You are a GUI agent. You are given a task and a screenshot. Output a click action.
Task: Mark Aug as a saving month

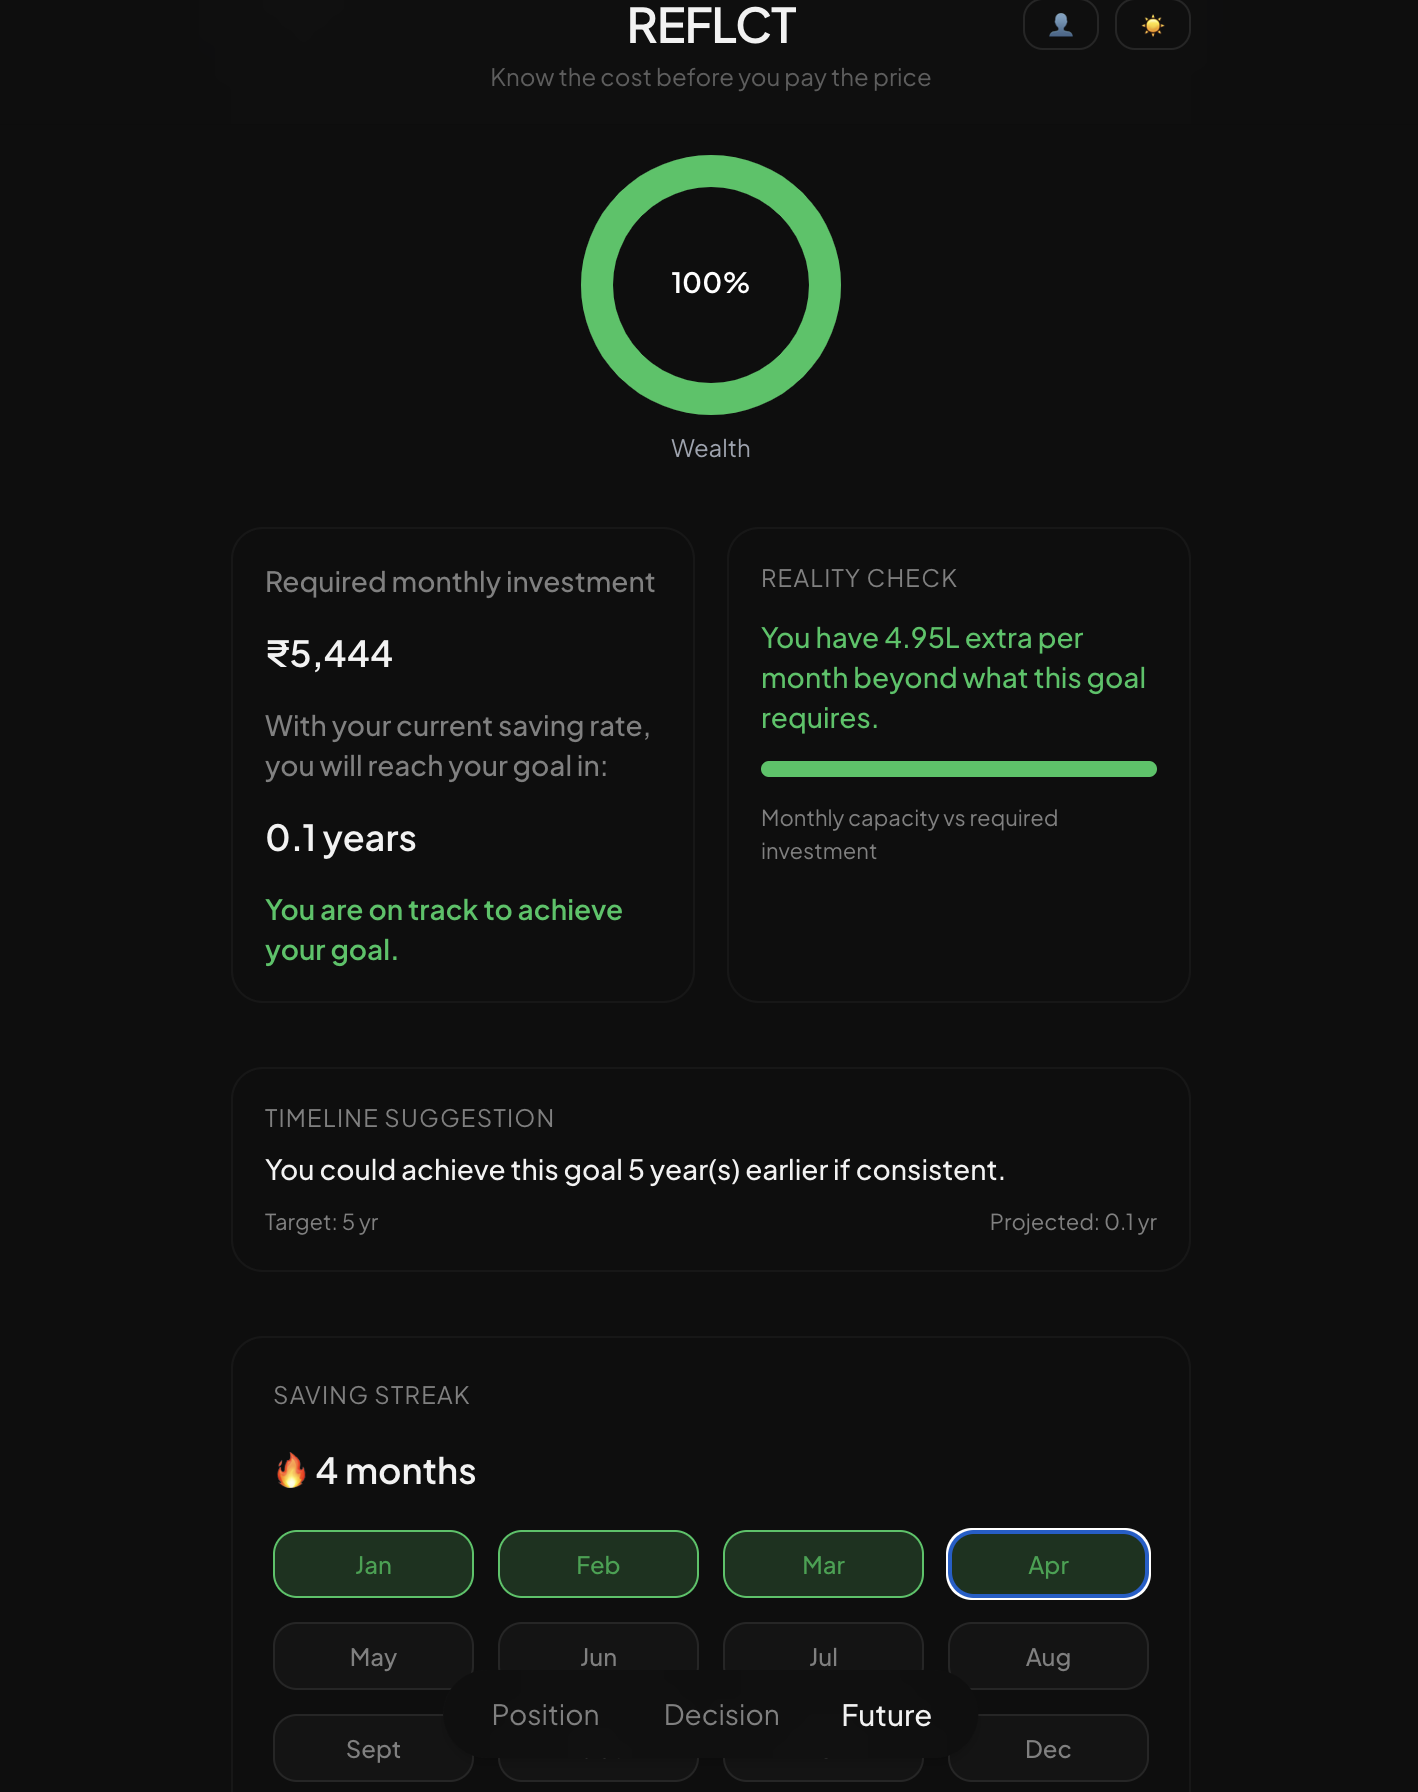coord(1048,1656)
